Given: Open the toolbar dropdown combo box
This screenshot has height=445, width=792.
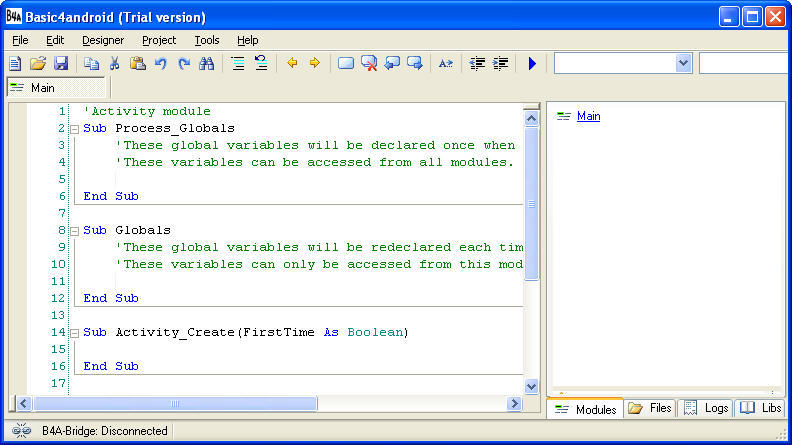Looking at the screenshot, I should click(683, 63).
